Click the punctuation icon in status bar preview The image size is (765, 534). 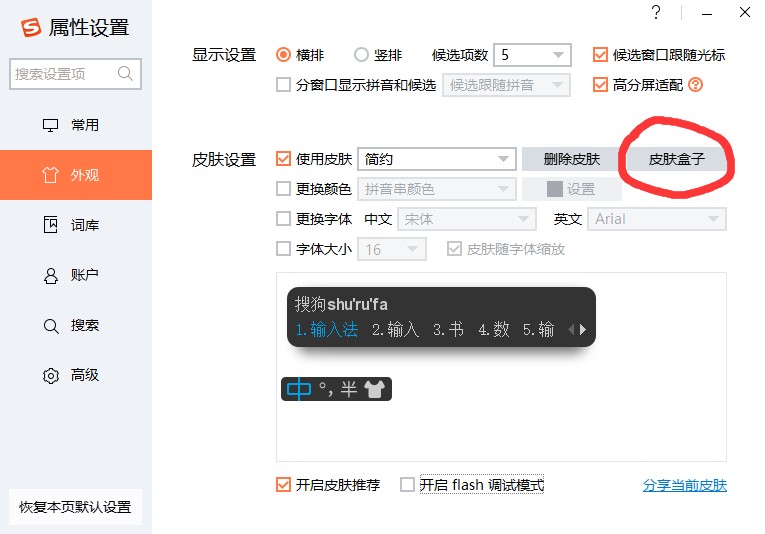[x=325, y=389]
